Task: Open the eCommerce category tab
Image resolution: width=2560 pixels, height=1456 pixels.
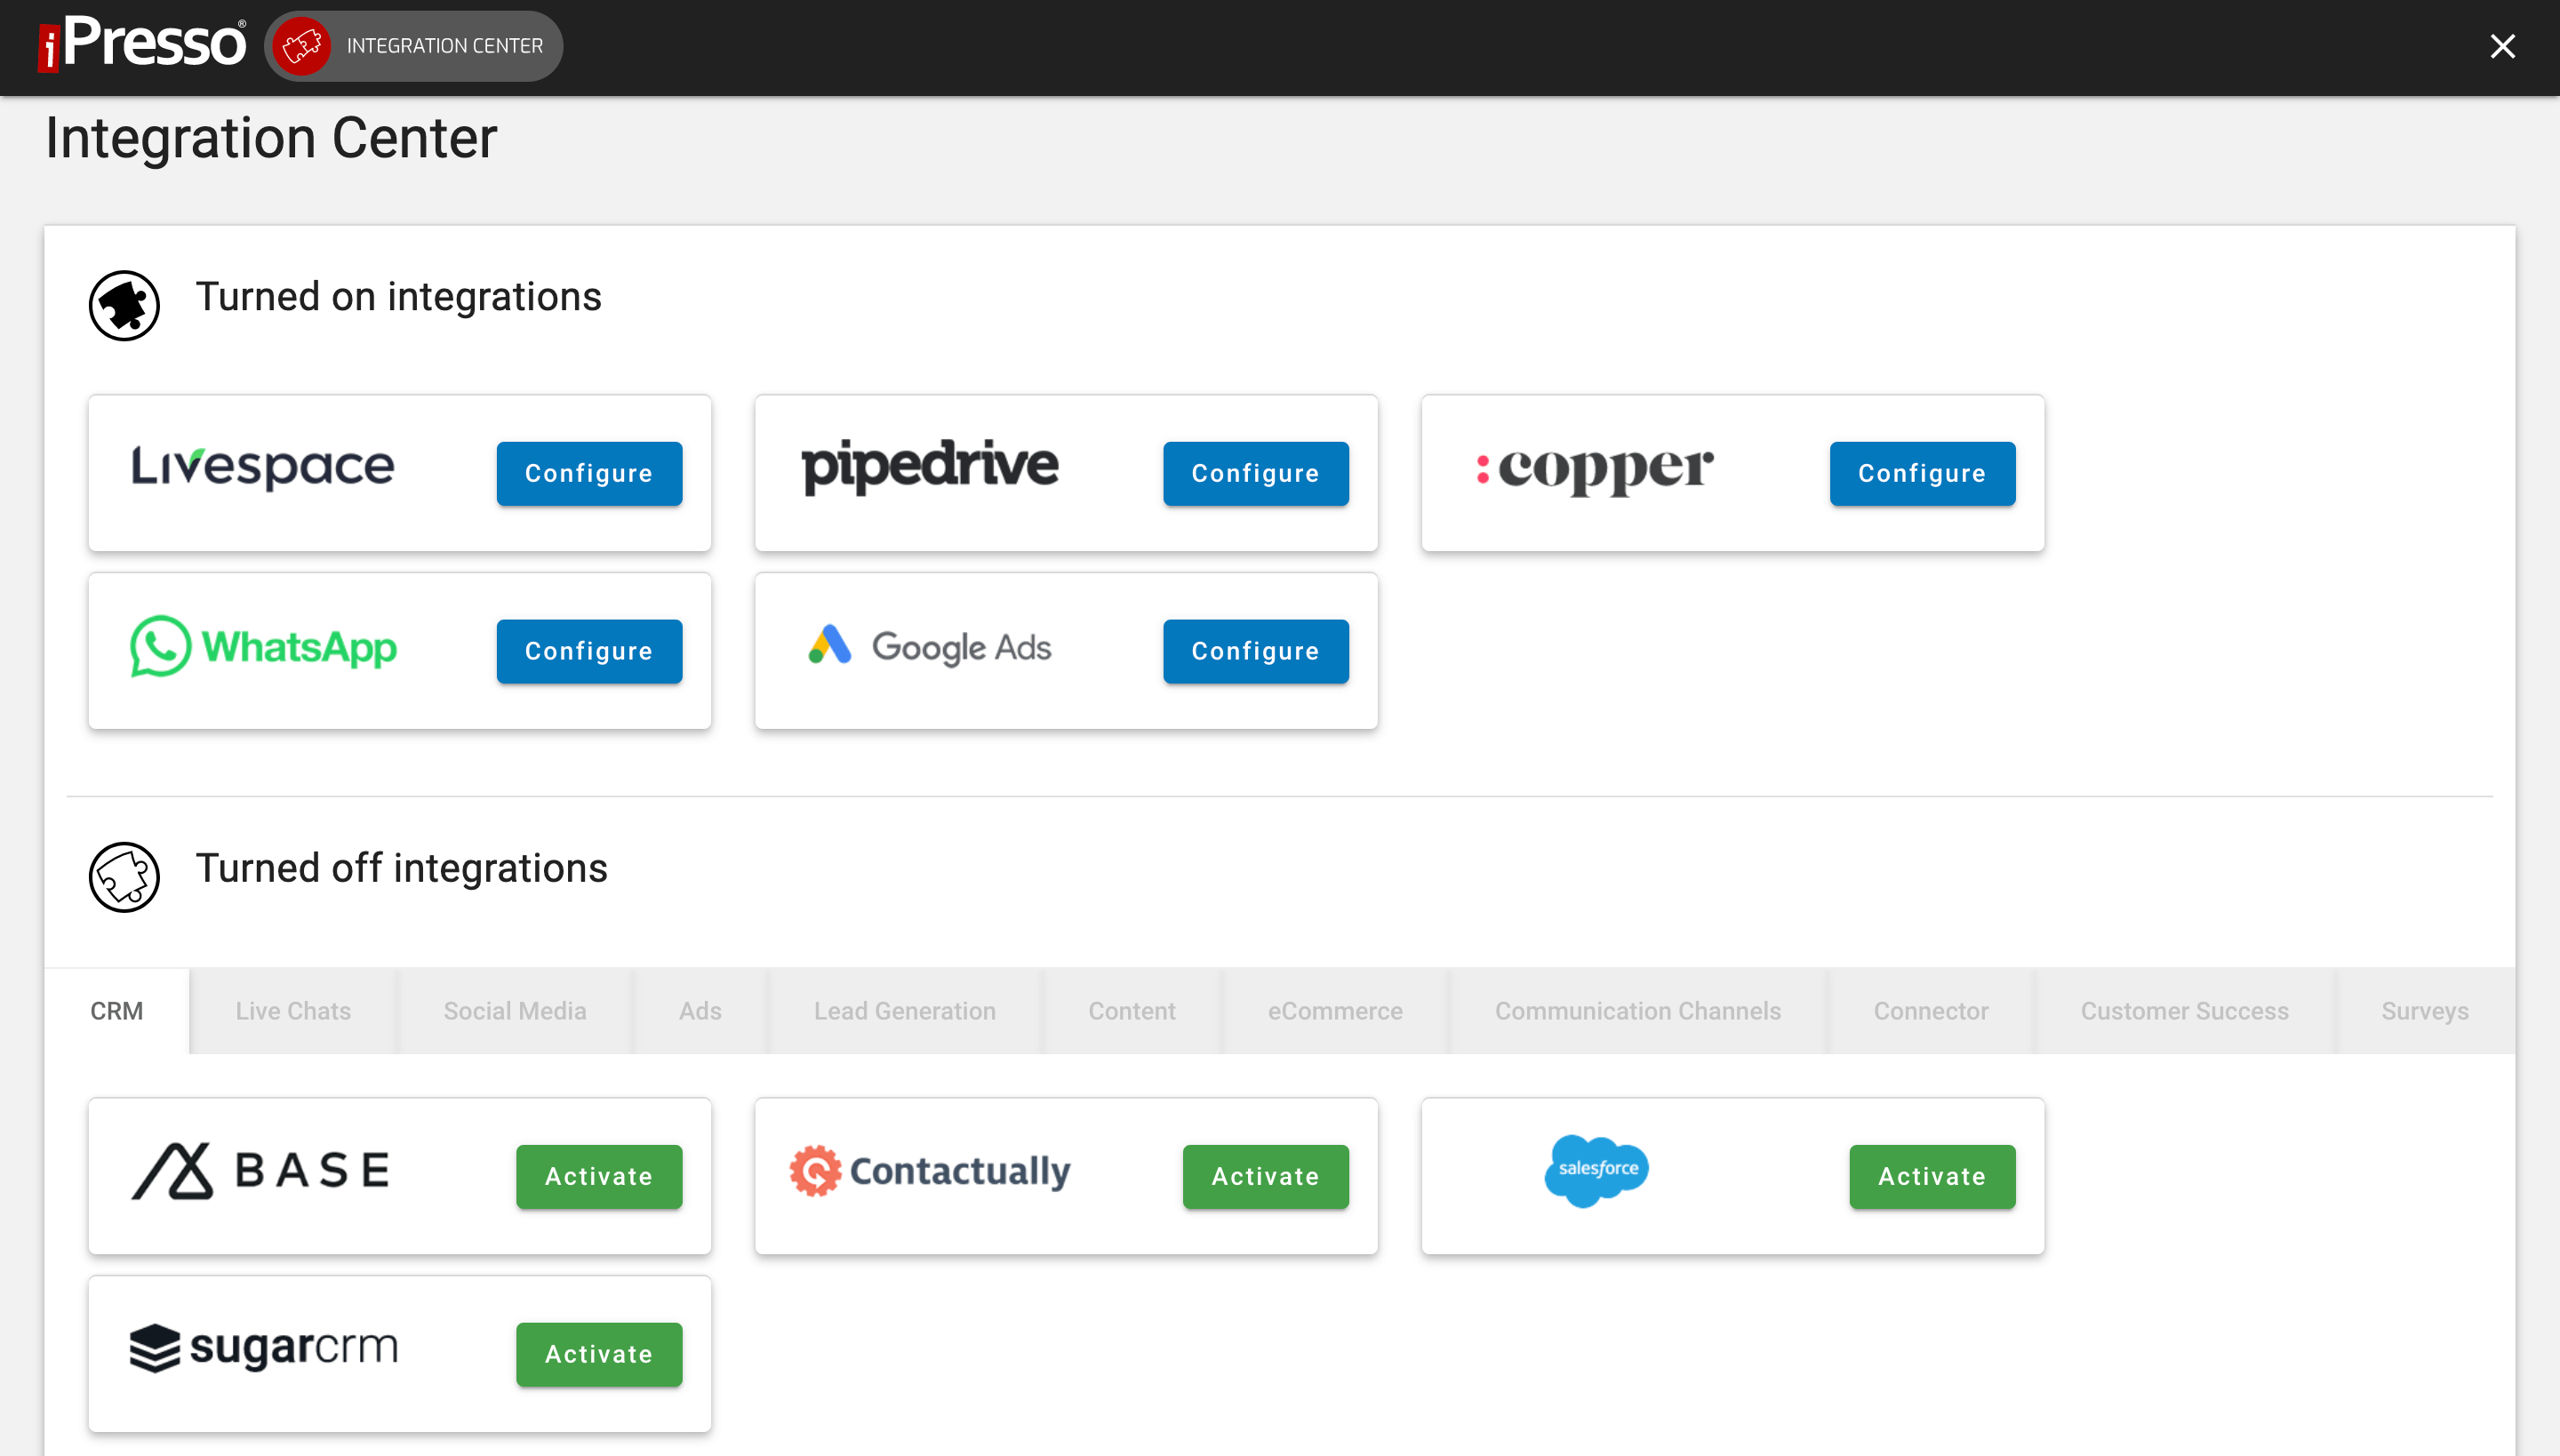Action: (1335, 1010)
